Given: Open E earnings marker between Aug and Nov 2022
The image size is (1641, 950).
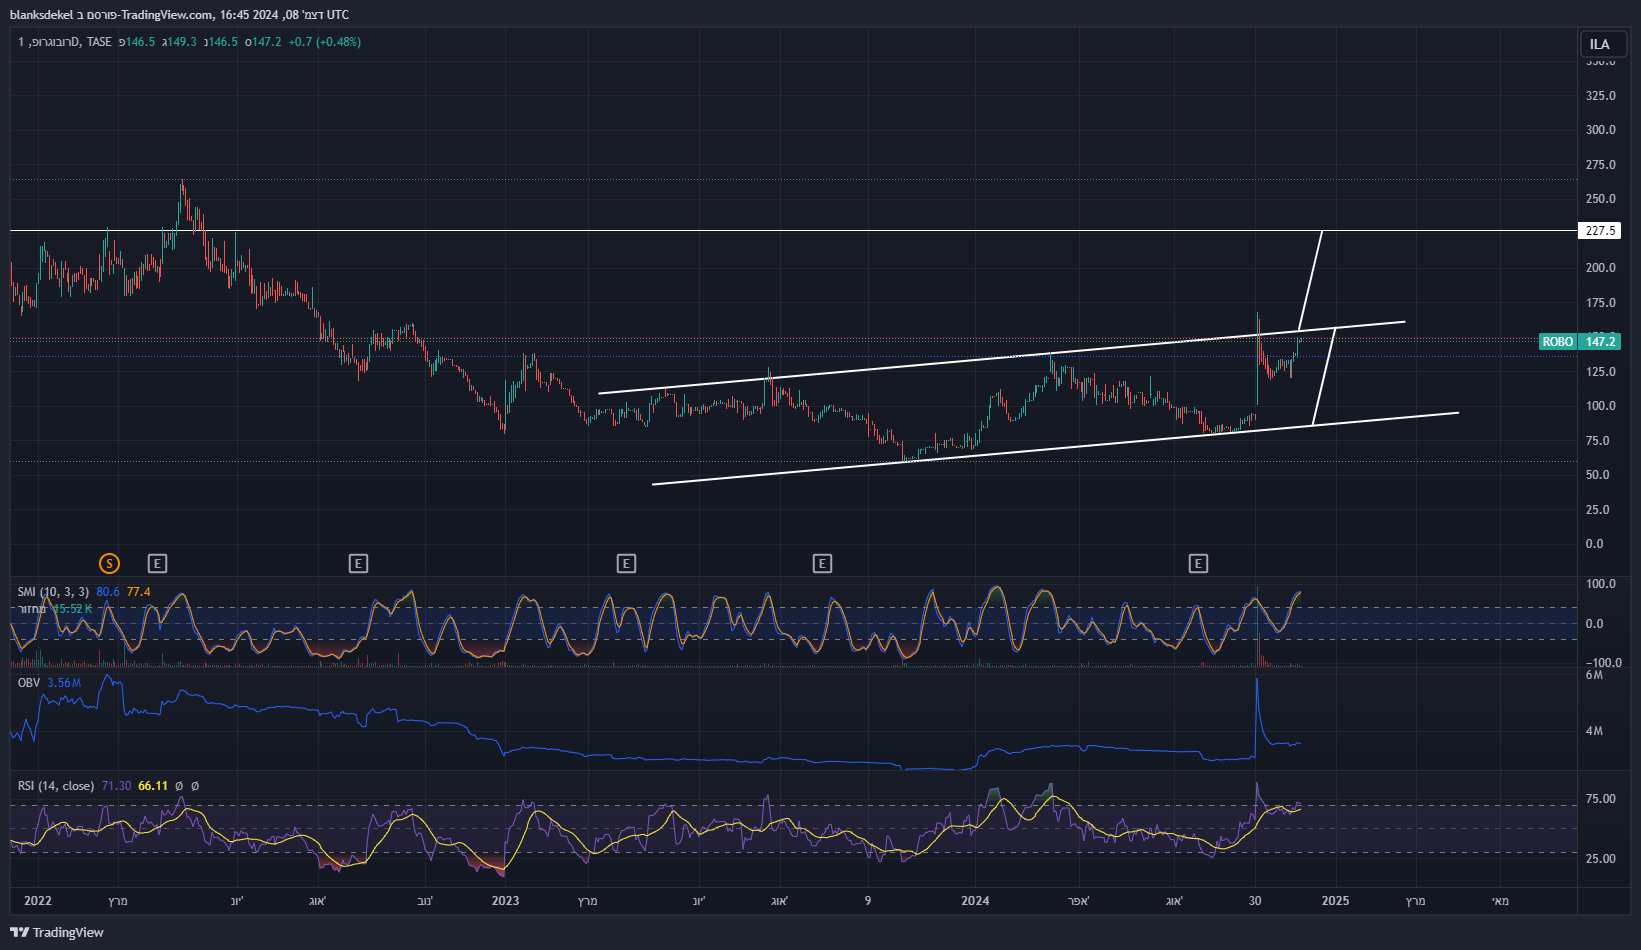Looking at the screenshot, I should [x=358, y=564].
